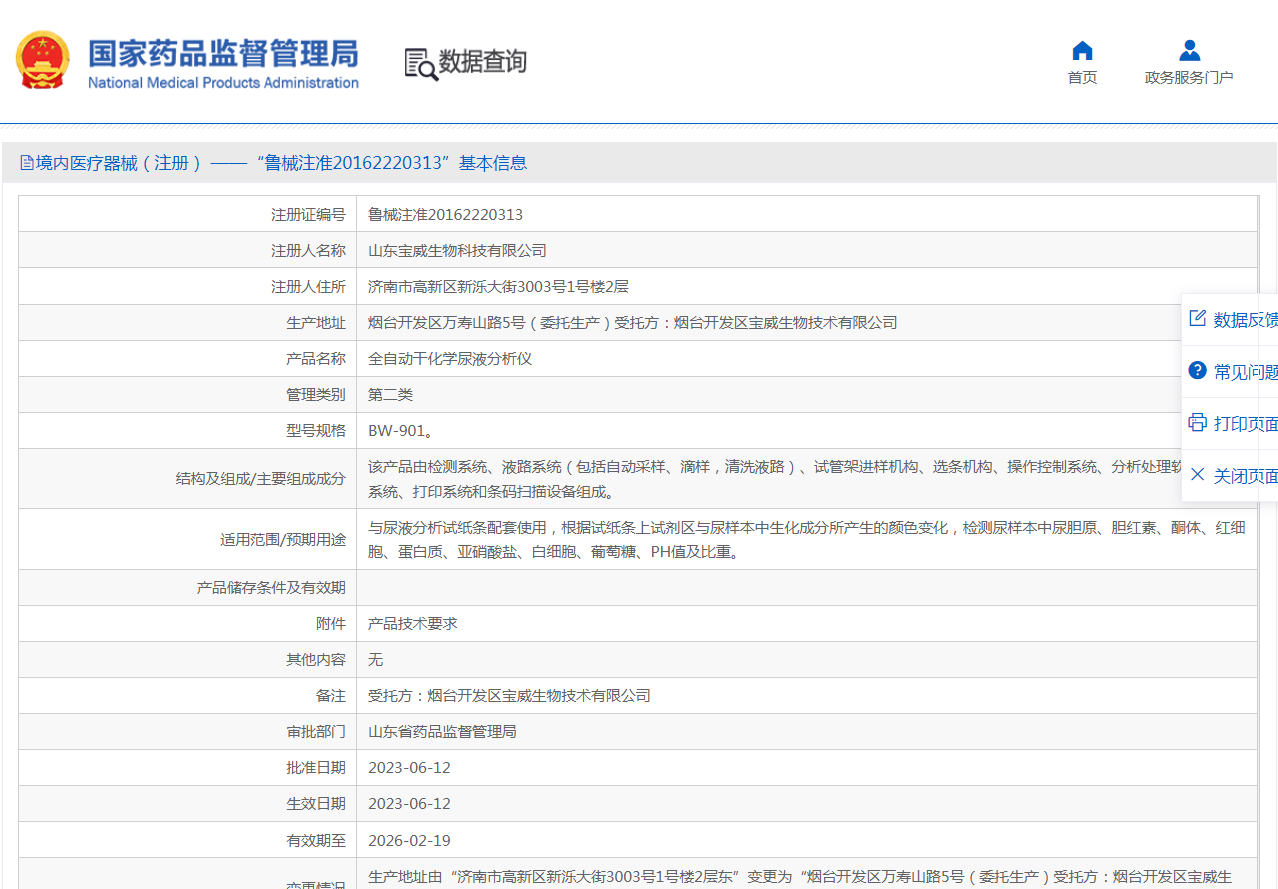1278x889 pixels.
Task: Select registrant name 山东宝威生物科技有限公司
Action: pos(457,251)
